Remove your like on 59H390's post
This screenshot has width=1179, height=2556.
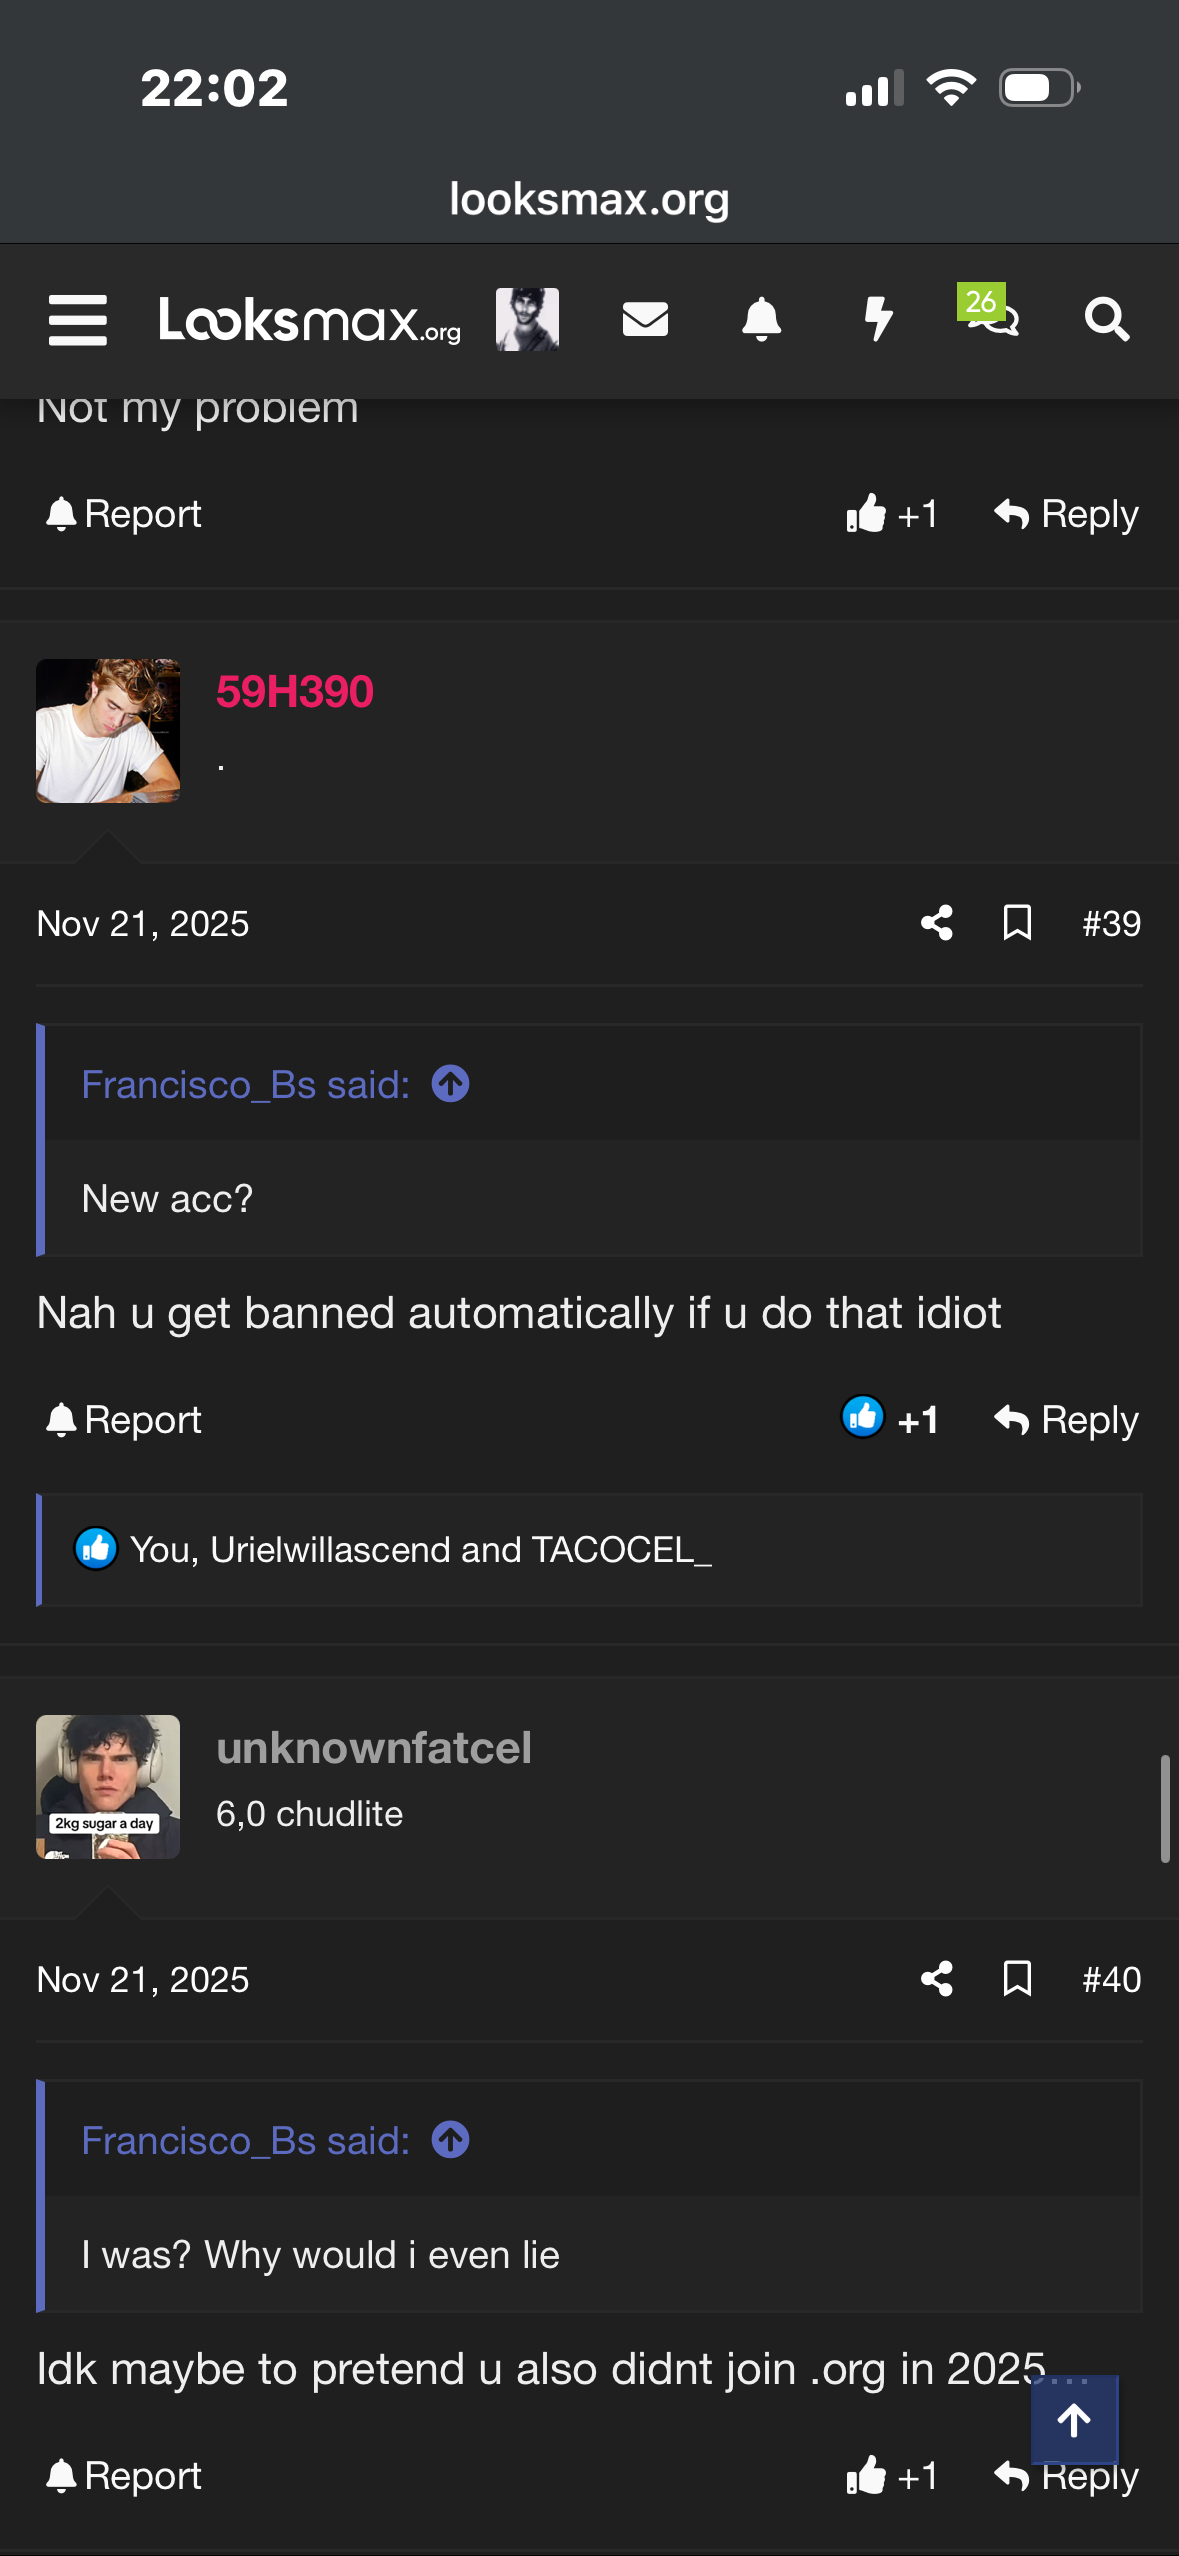click(x=890, y=1419)
